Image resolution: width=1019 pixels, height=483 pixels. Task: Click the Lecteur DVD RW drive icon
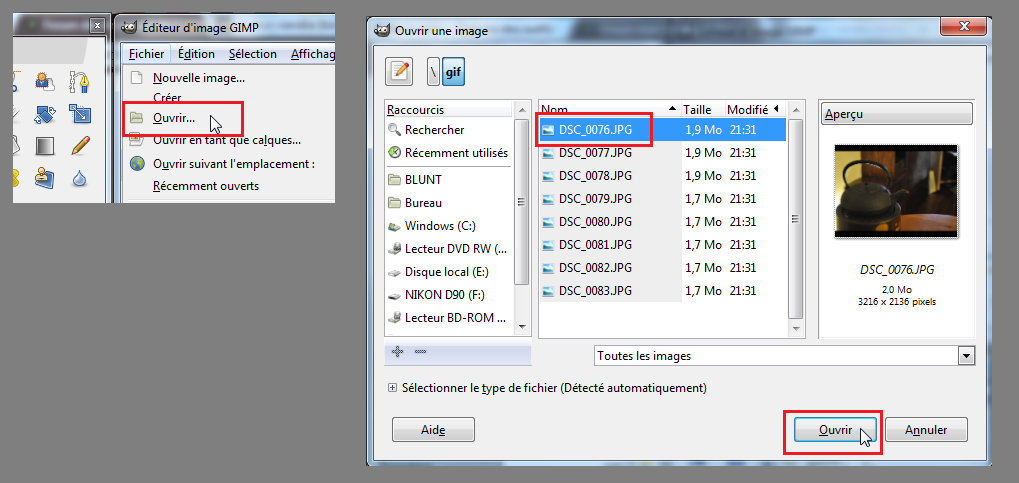(x=394, y=248)
